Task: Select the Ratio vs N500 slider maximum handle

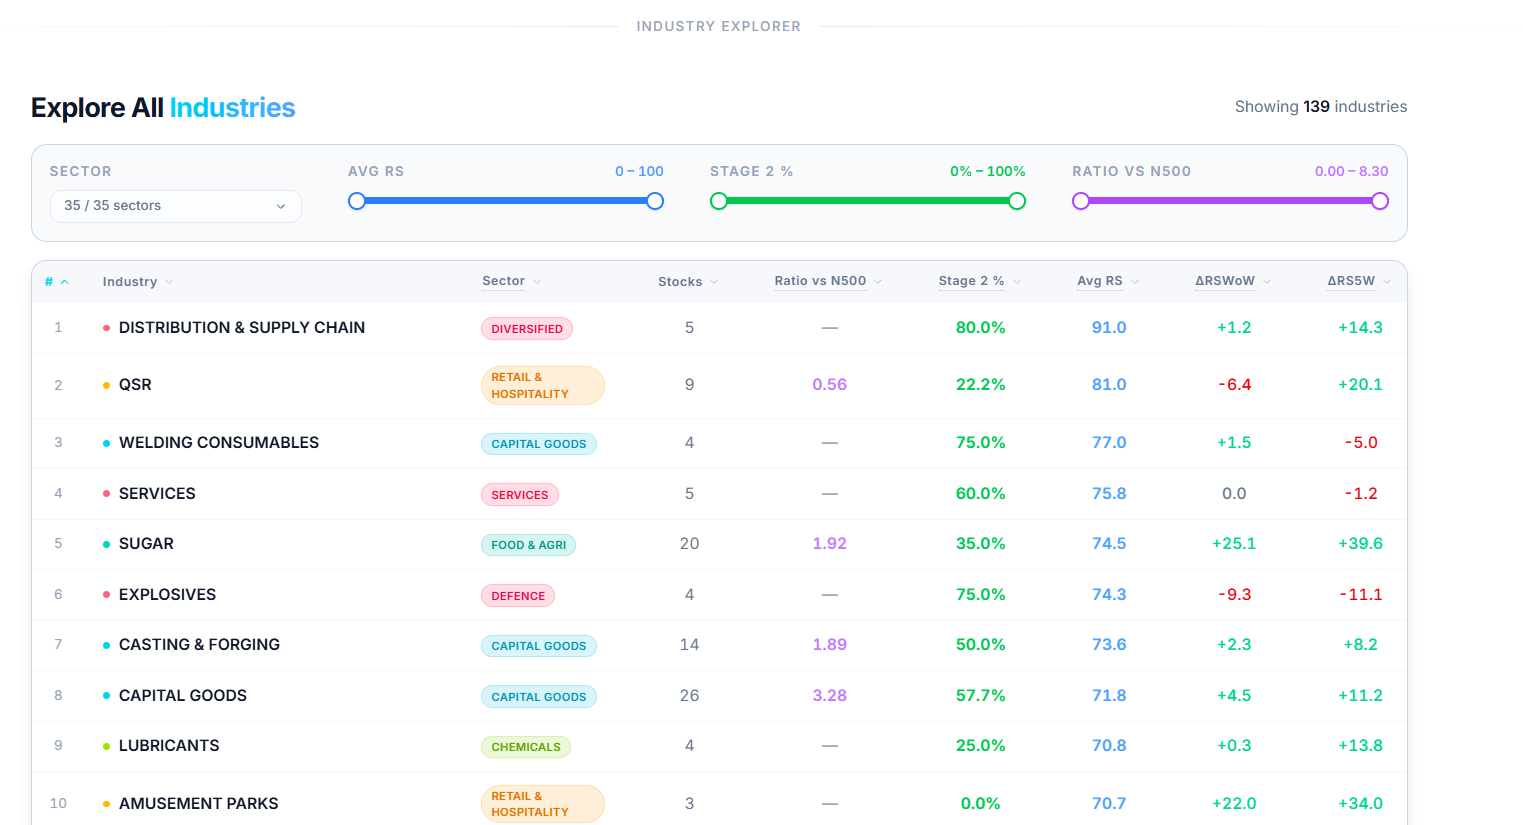Action: tap(1380, 201)
